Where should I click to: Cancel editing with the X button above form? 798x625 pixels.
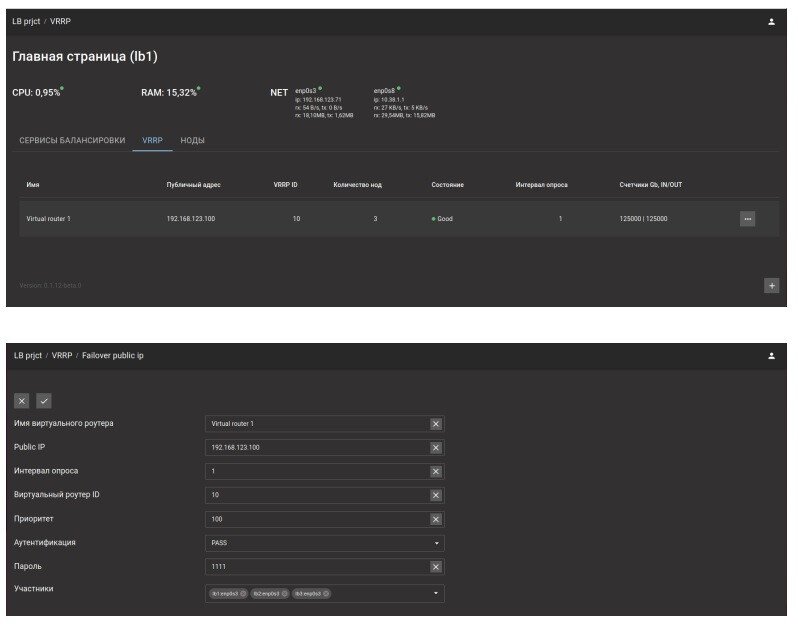tap(22, 401)
